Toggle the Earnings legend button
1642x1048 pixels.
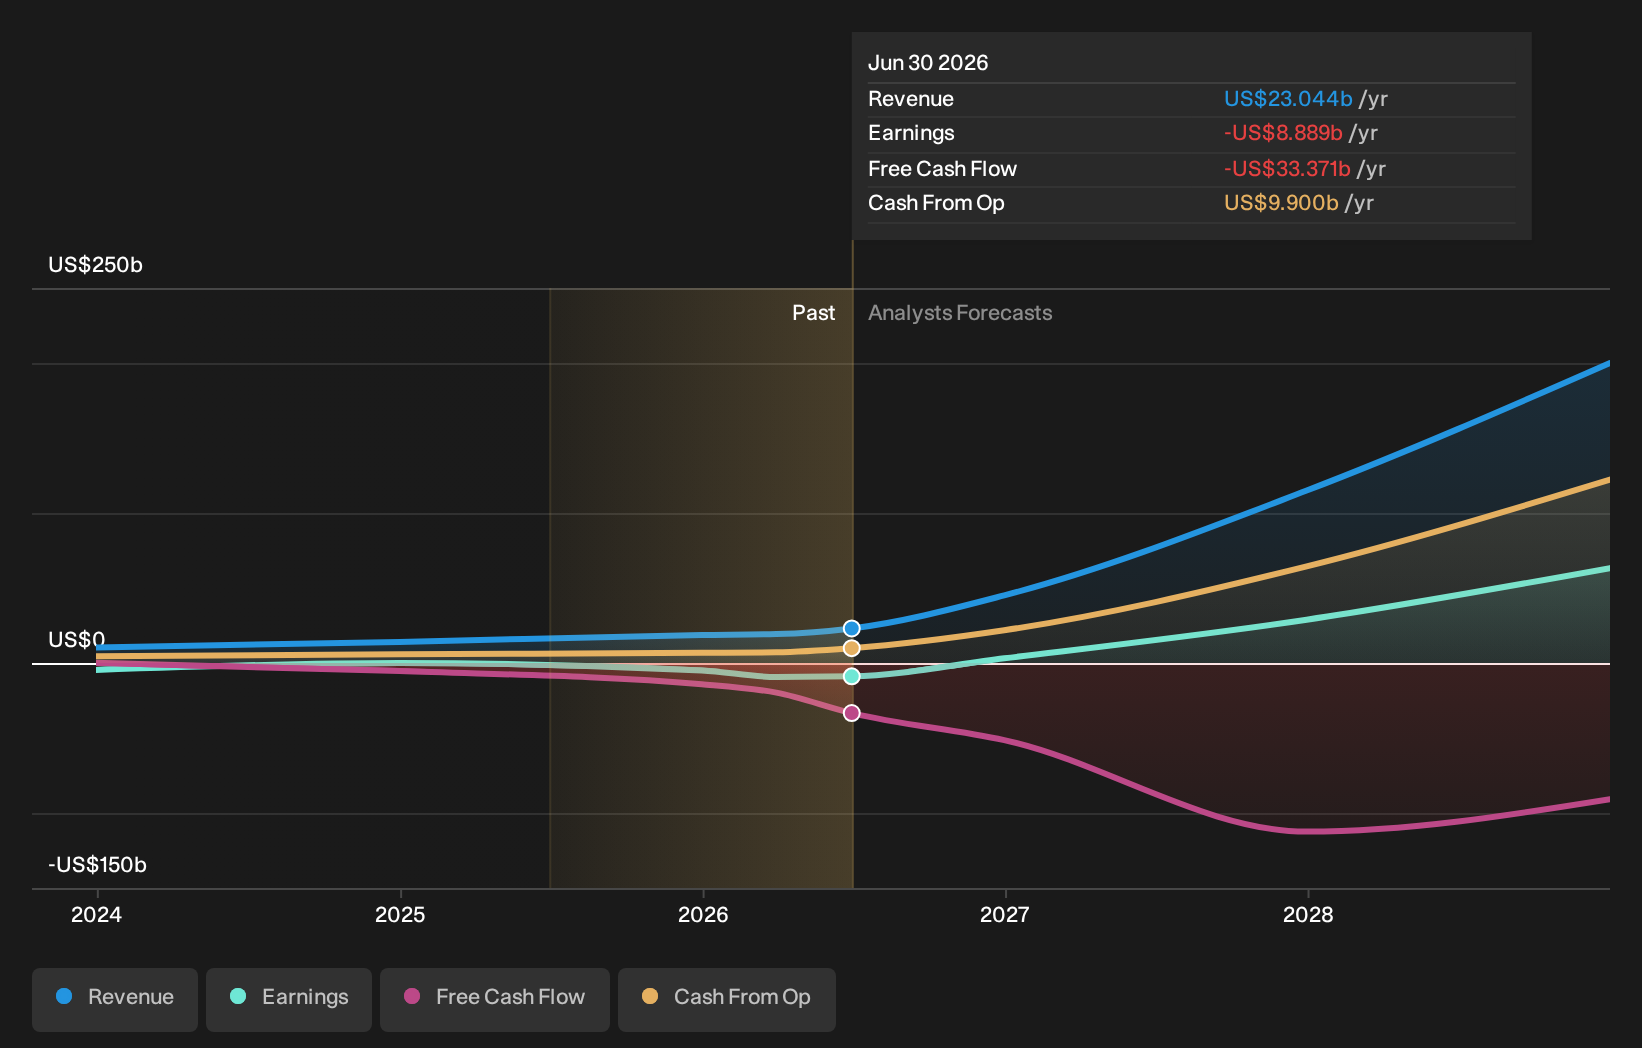[x=289, y=999]
